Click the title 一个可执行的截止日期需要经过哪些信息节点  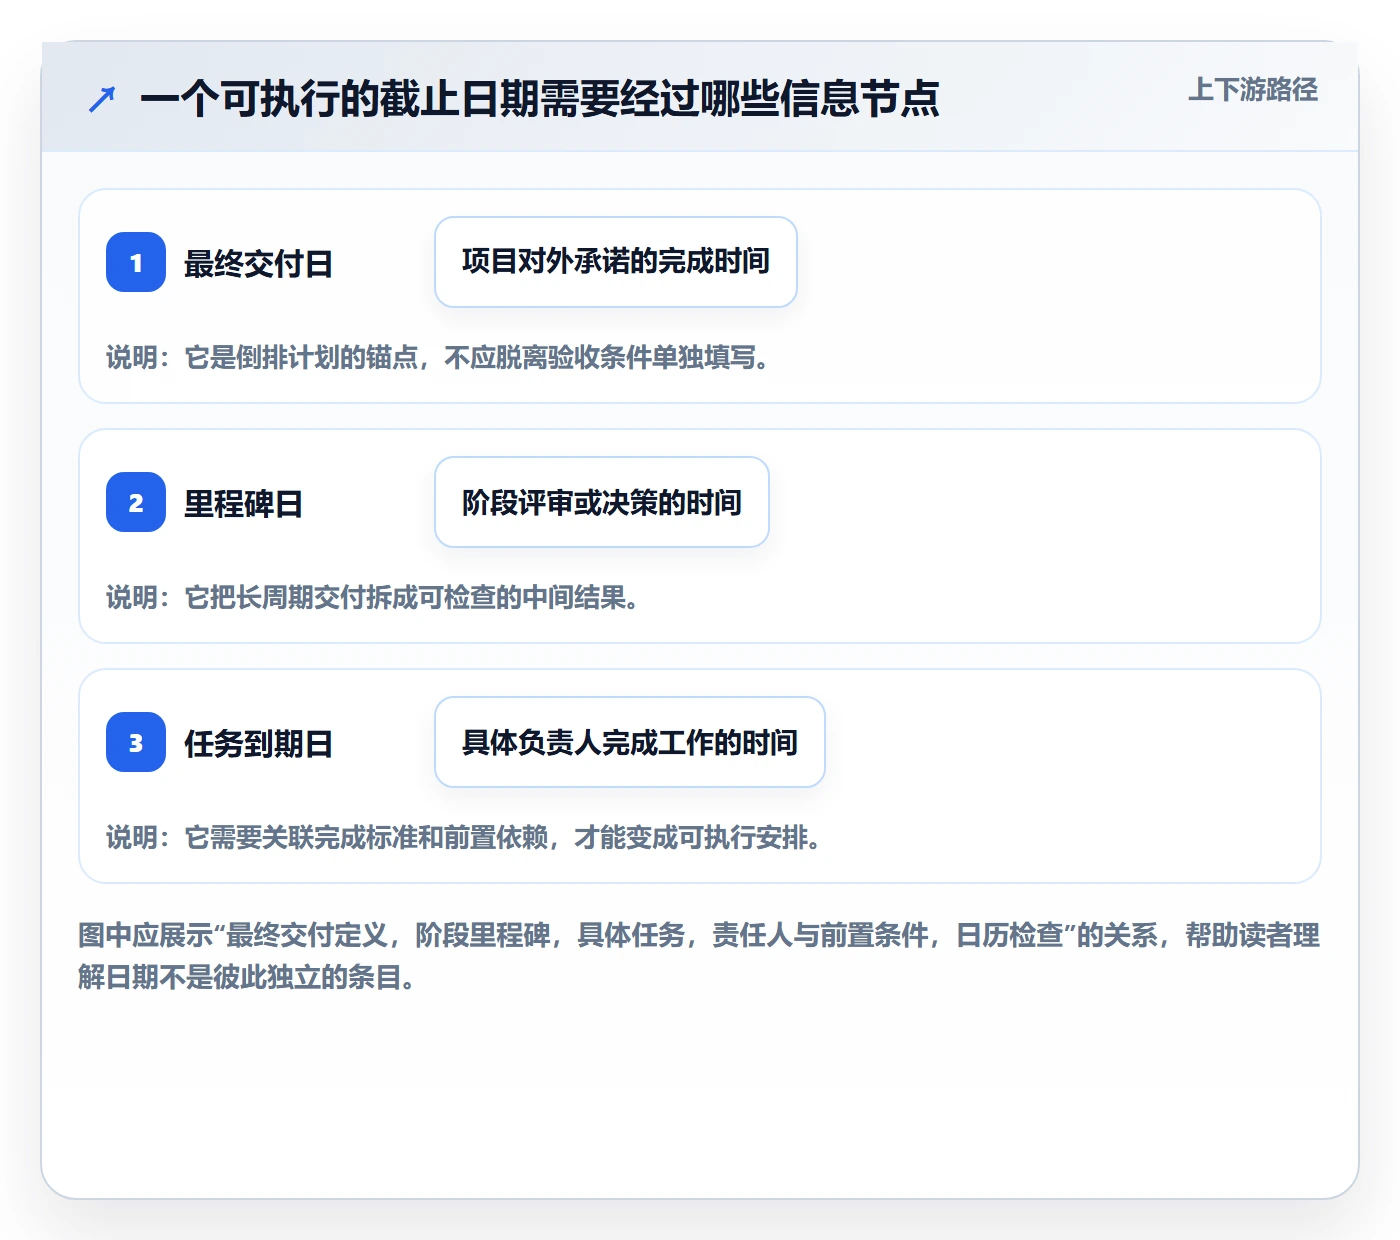[540, 99]
